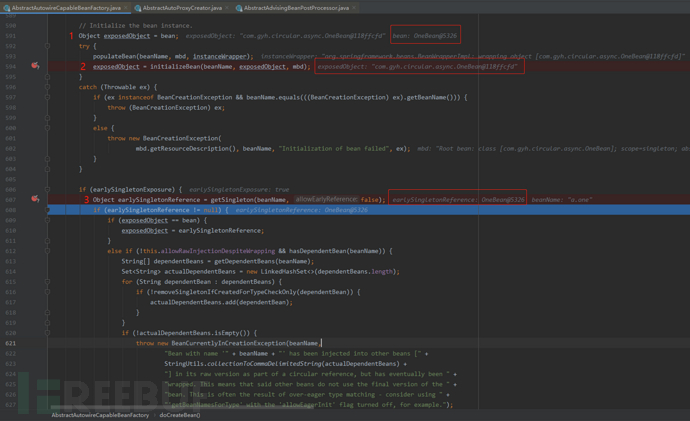Click the AbstractAdvisingBeanPostProcessor.java tab file icon
The width and height of the screenshot is (690, 421).
pos(239,7)
